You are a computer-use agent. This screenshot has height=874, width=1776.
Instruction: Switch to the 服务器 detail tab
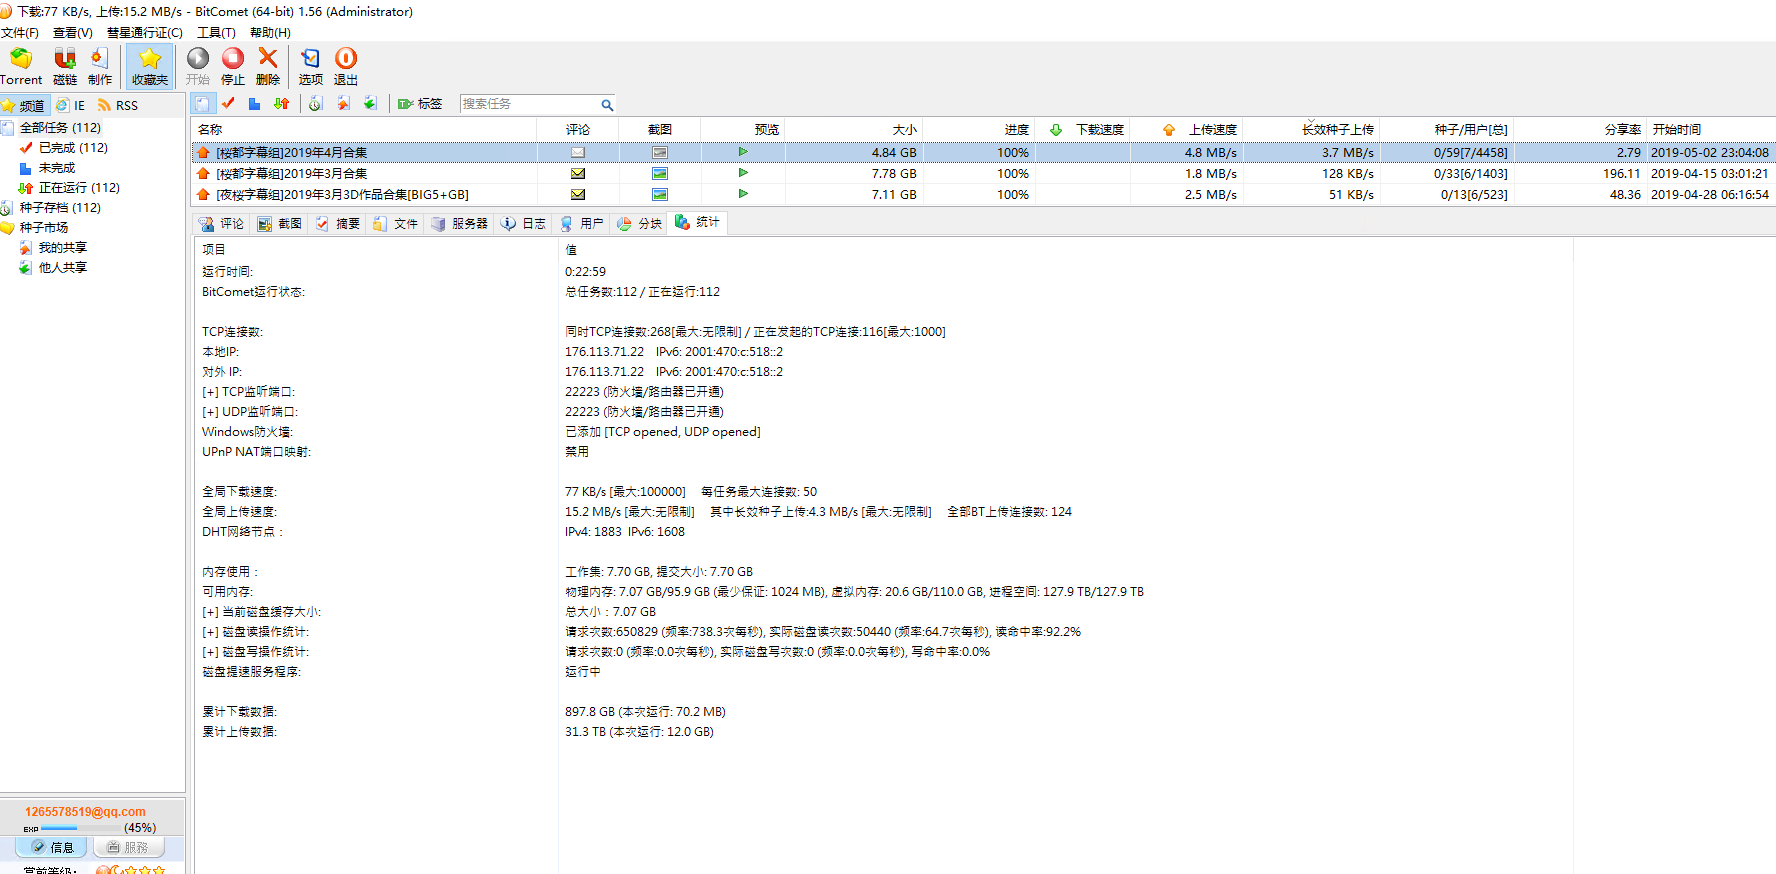[460, 224]
